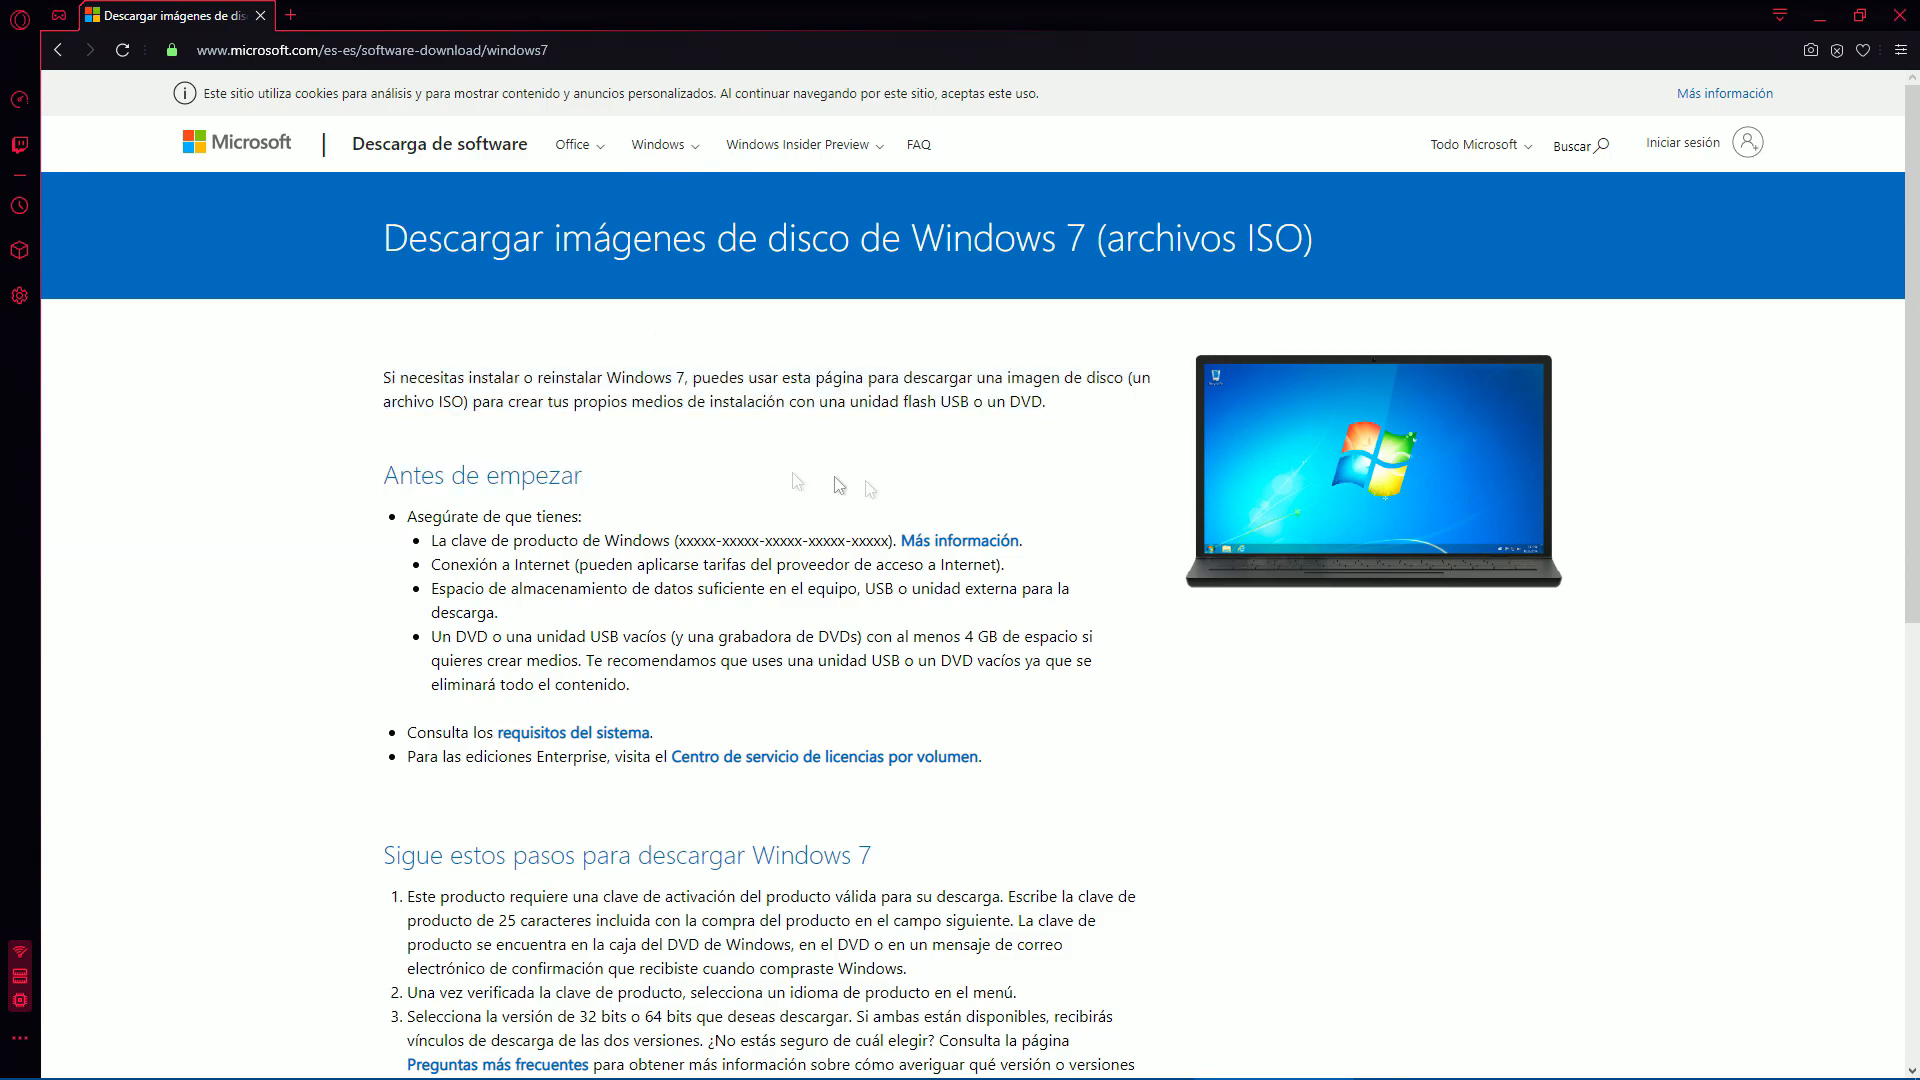Click Descarga de software header link
Viewport: 1920px width, 1080px height.
tap(440, 144)
